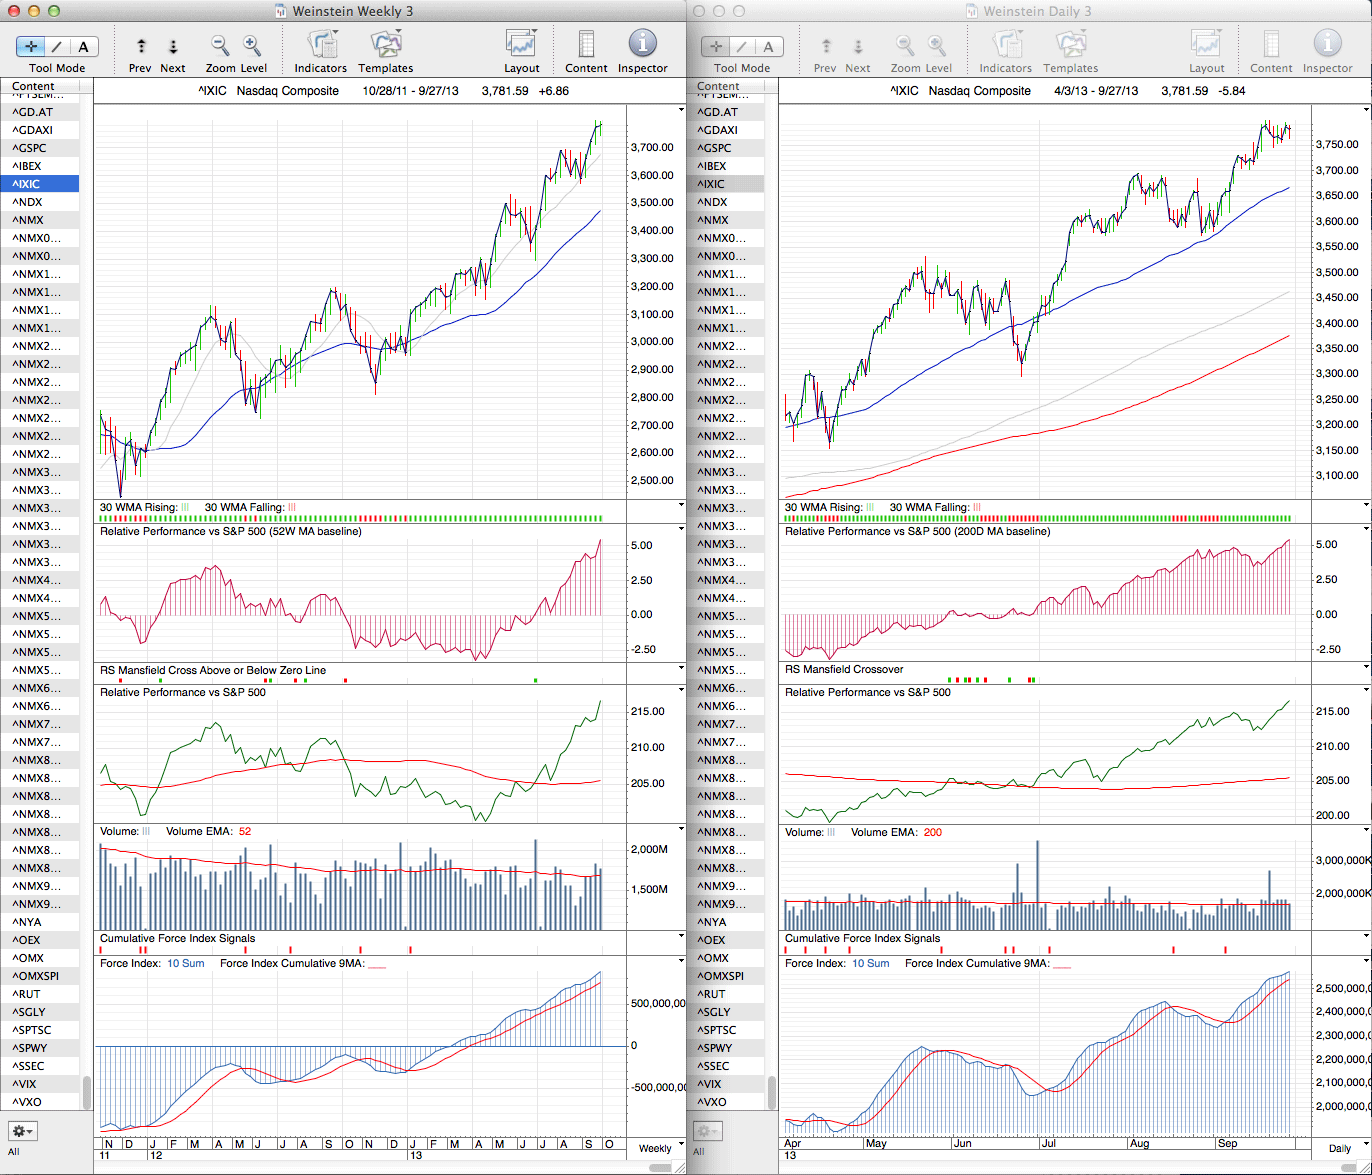Toggle Content panel in the Daily window

click(1271, 46)
